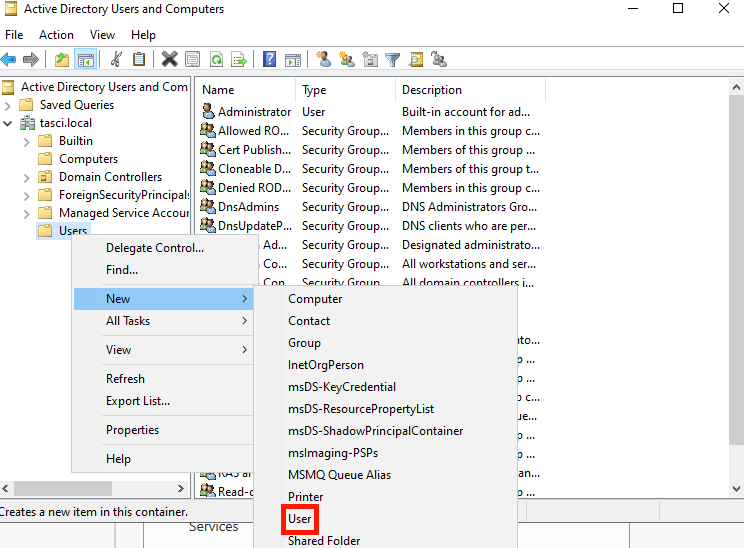This screenshot has width=744, height=548.
Task: Click the DnsAdmins group icon
Action: [x=208, y=206]
